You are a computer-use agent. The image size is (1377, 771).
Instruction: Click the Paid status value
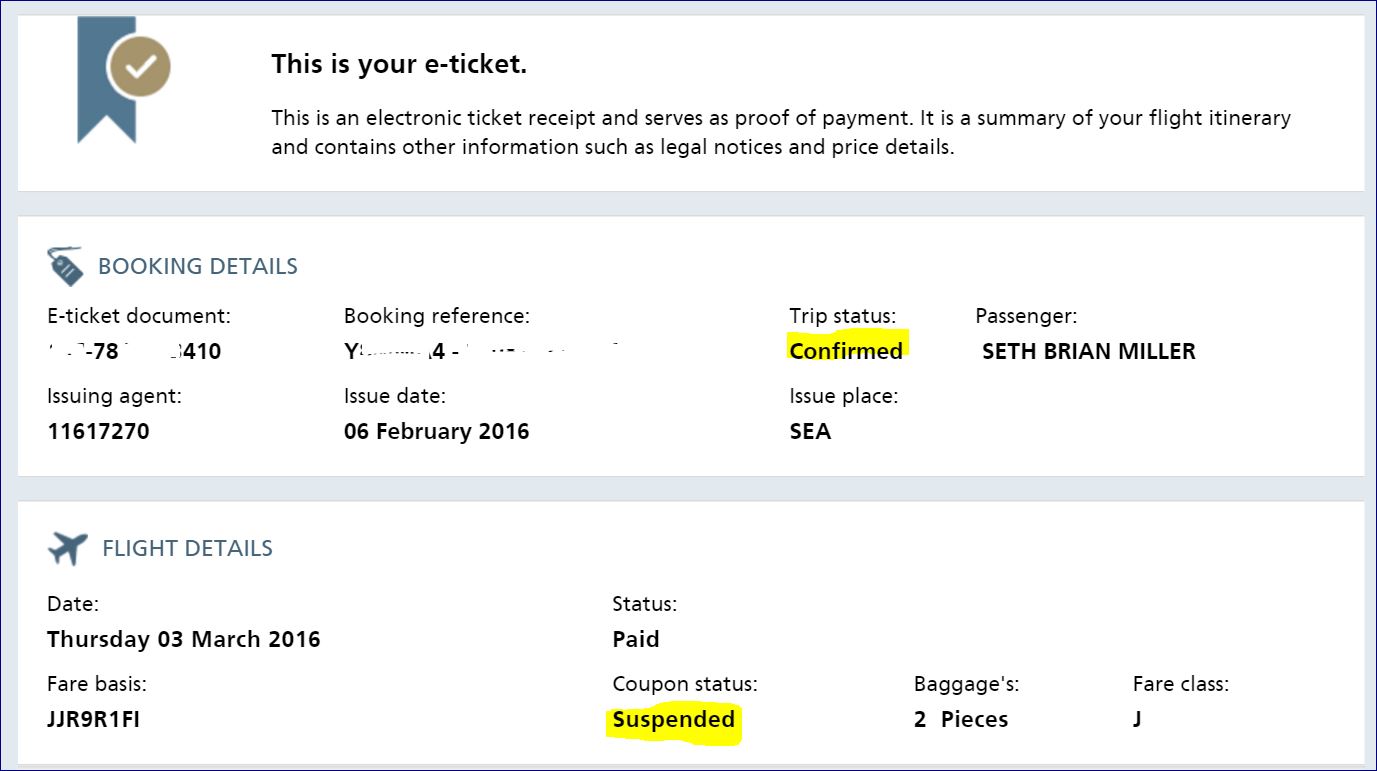pyautogui.click(x=636, y=639)
